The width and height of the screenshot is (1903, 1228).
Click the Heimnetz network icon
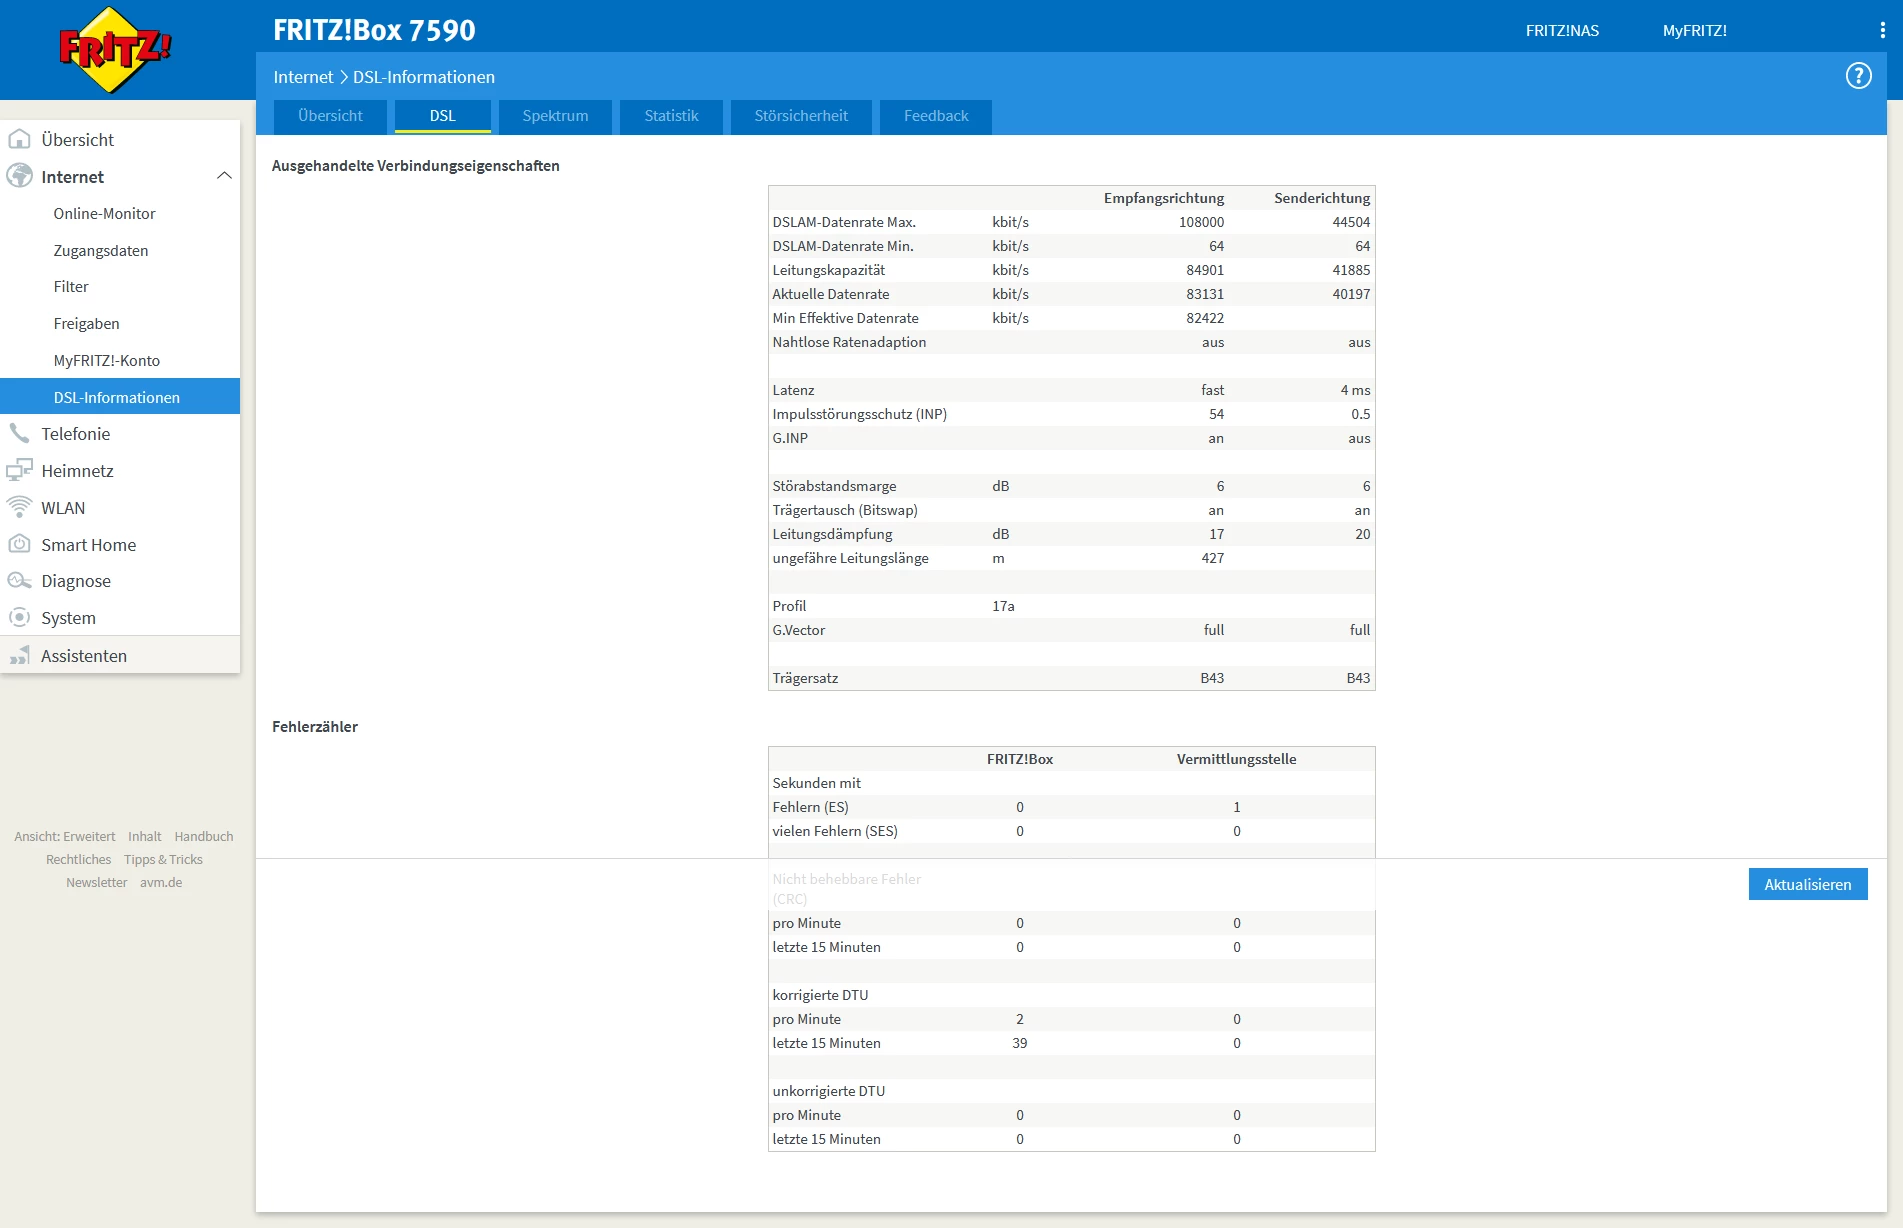point(19,470)
